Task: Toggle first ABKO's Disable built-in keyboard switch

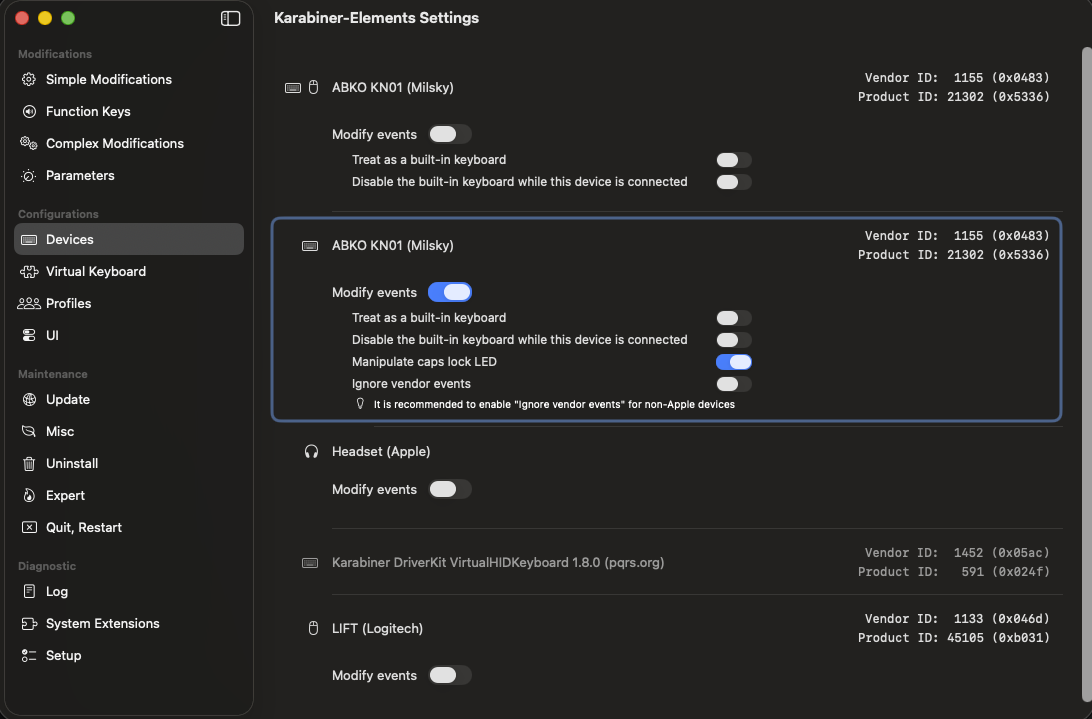Action: click(x=734, y=183)
